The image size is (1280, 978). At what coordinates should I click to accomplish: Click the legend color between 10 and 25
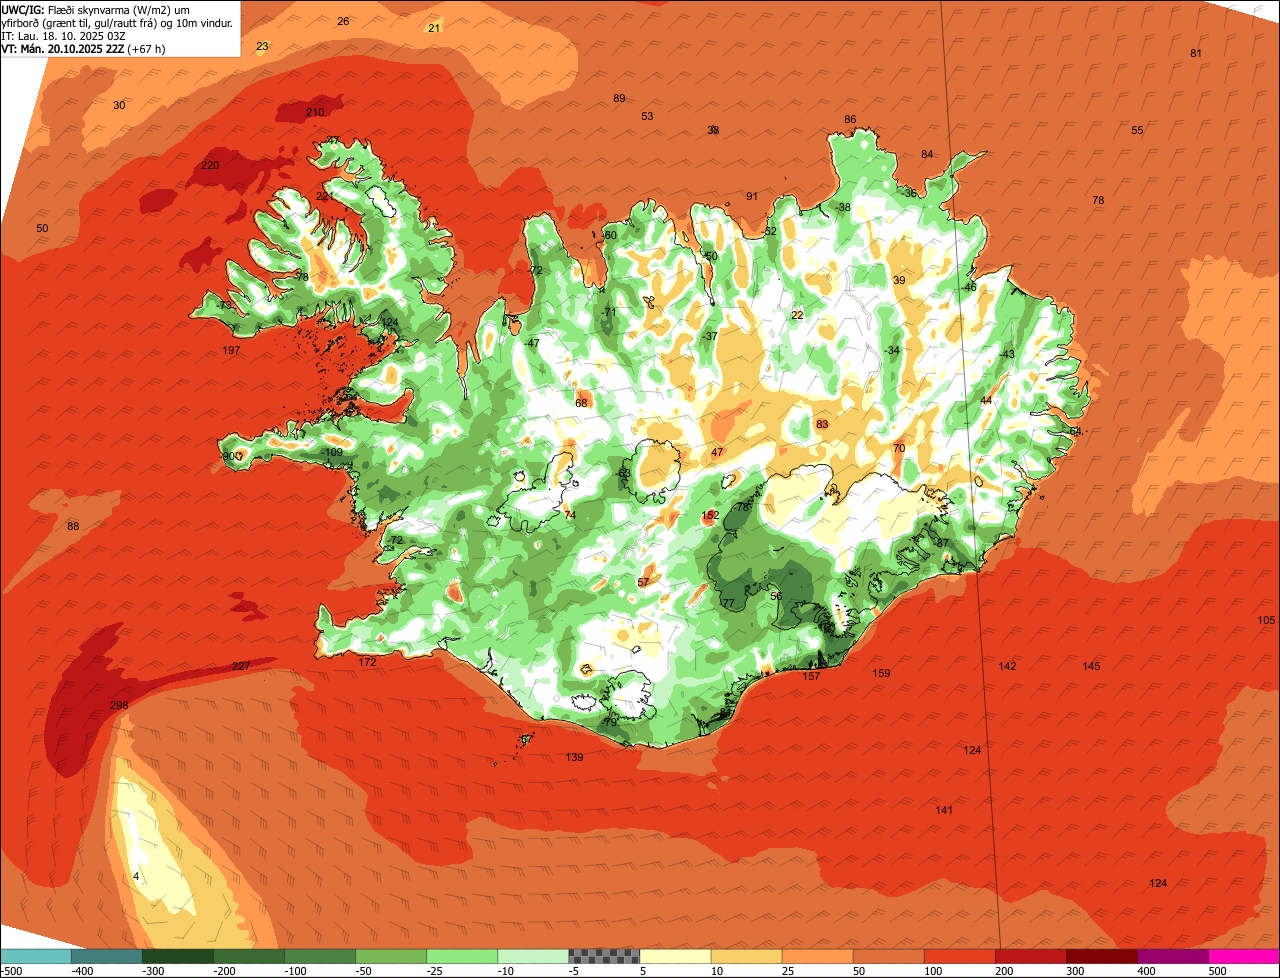tap(747, 956)
